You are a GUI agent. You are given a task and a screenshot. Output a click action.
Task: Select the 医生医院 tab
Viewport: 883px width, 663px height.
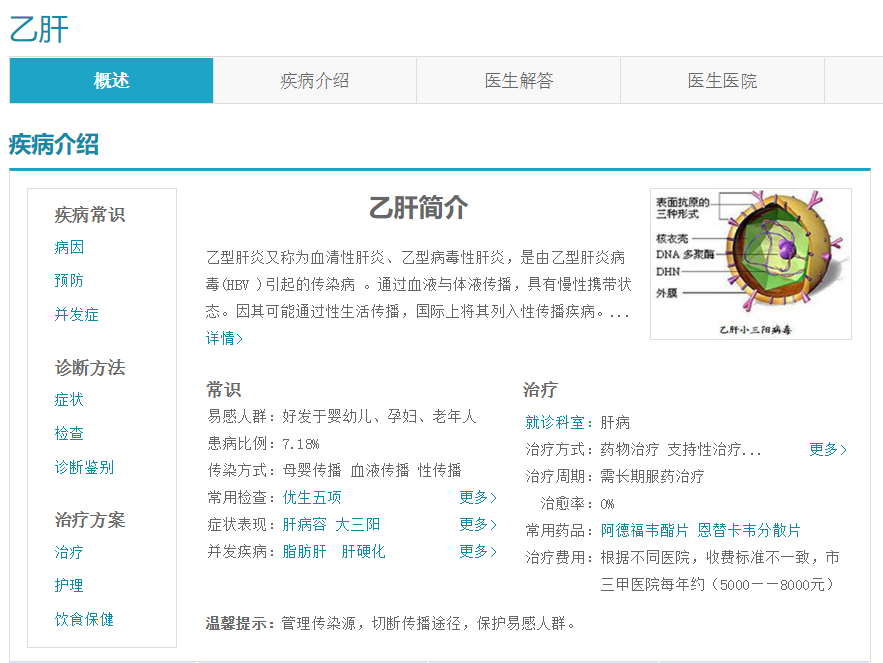click(x=722, y=81)
